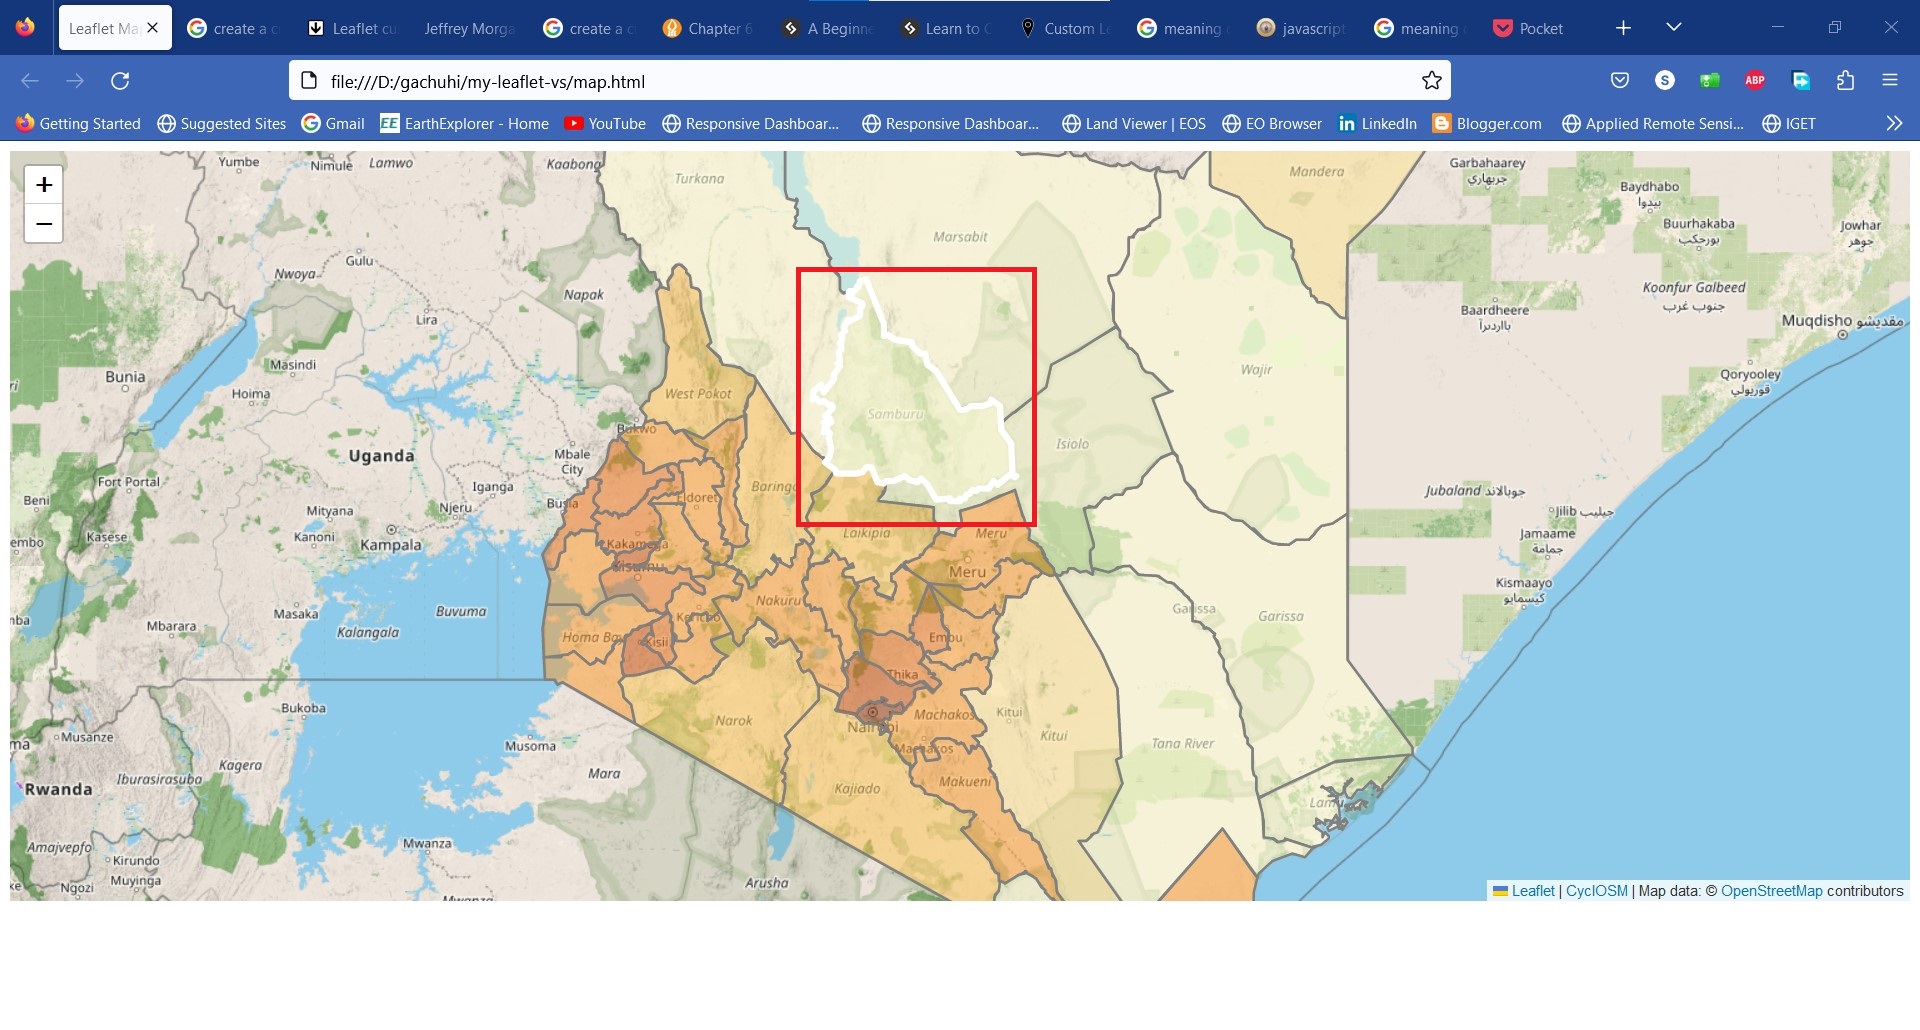Viewport: 1920px width, 1030px height.
Task: Zoom in on the Leaflet map
Action: click(x=44, y=185)
